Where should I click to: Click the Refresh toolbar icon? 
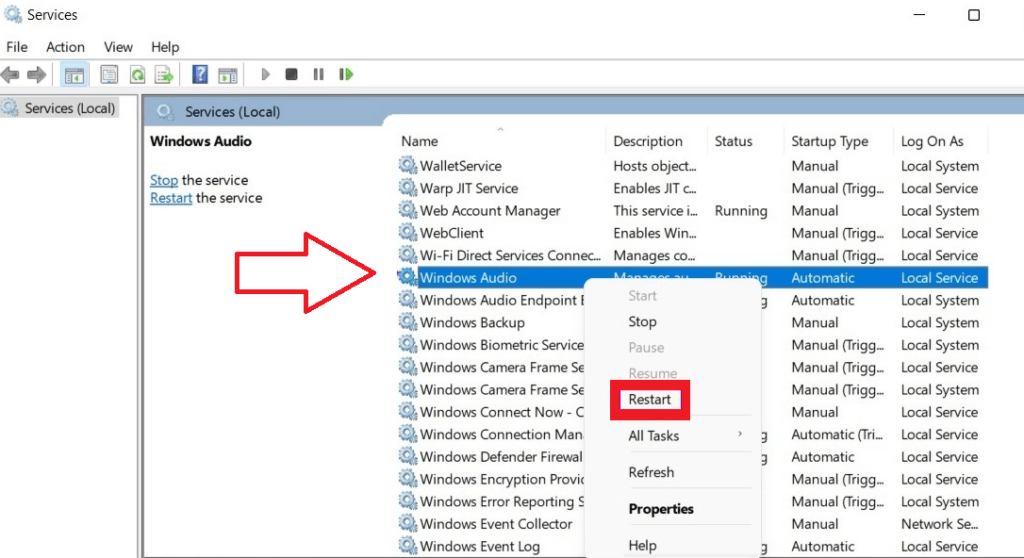pos(137,74)
